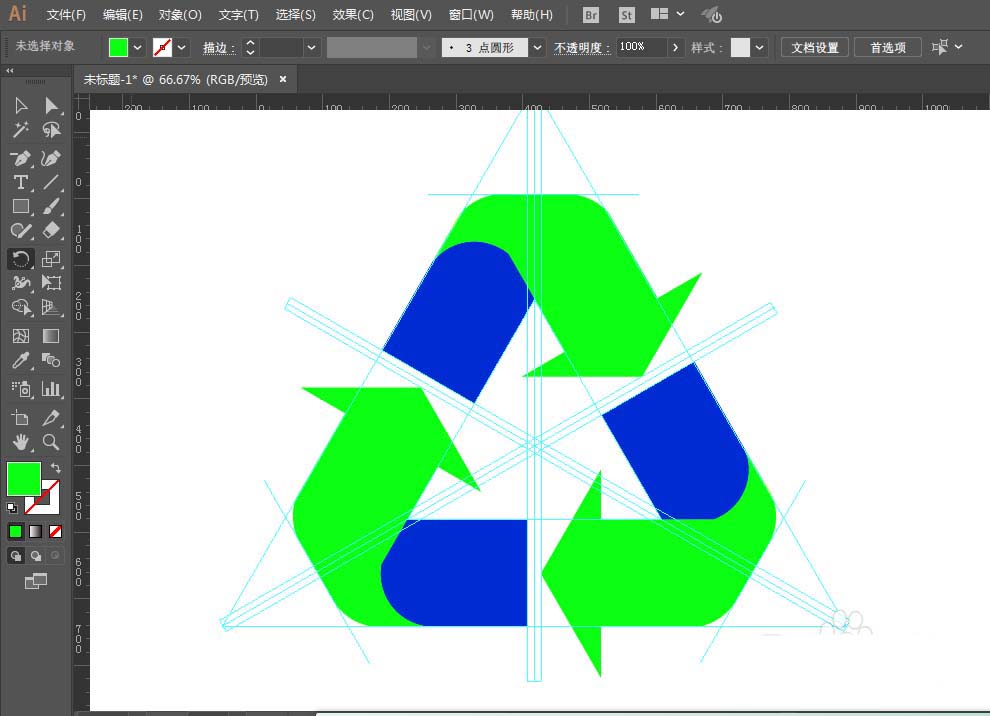
Task: Expand the stroke weight dropdown
Action: pos(311,47)
